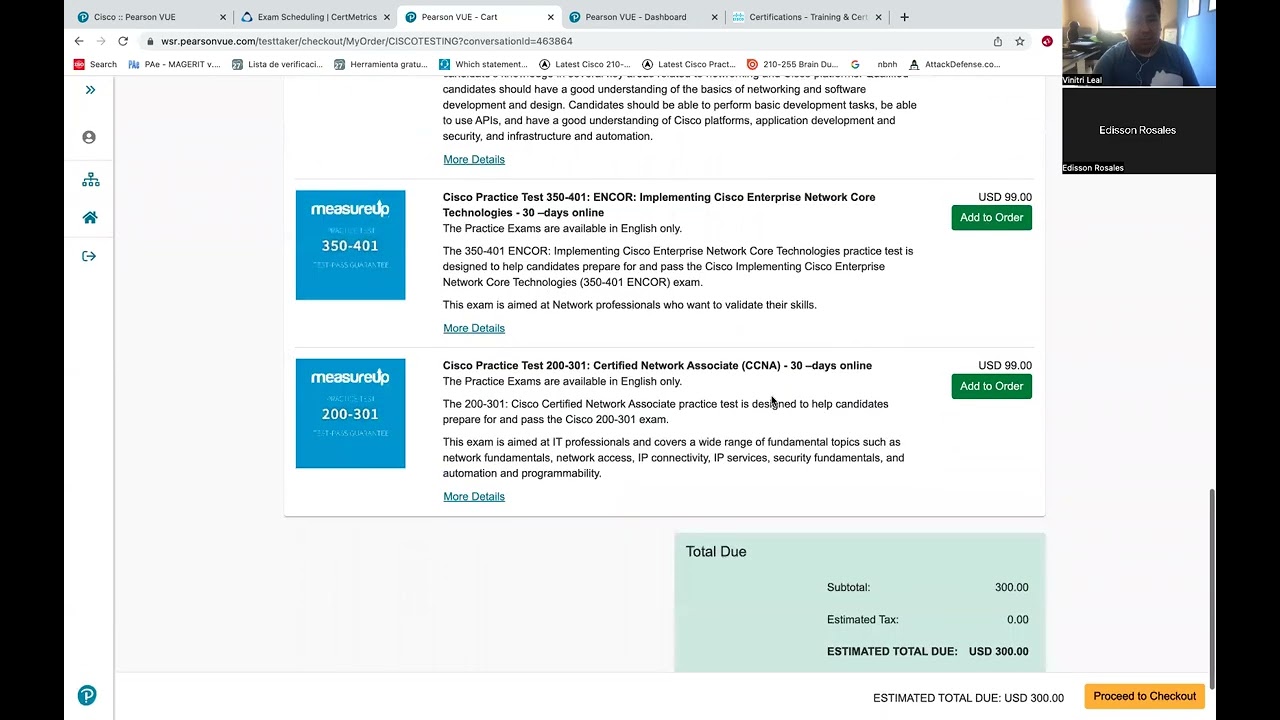
Task: Open More Details for 200-301 CCNA test
Action: (474, 496)
